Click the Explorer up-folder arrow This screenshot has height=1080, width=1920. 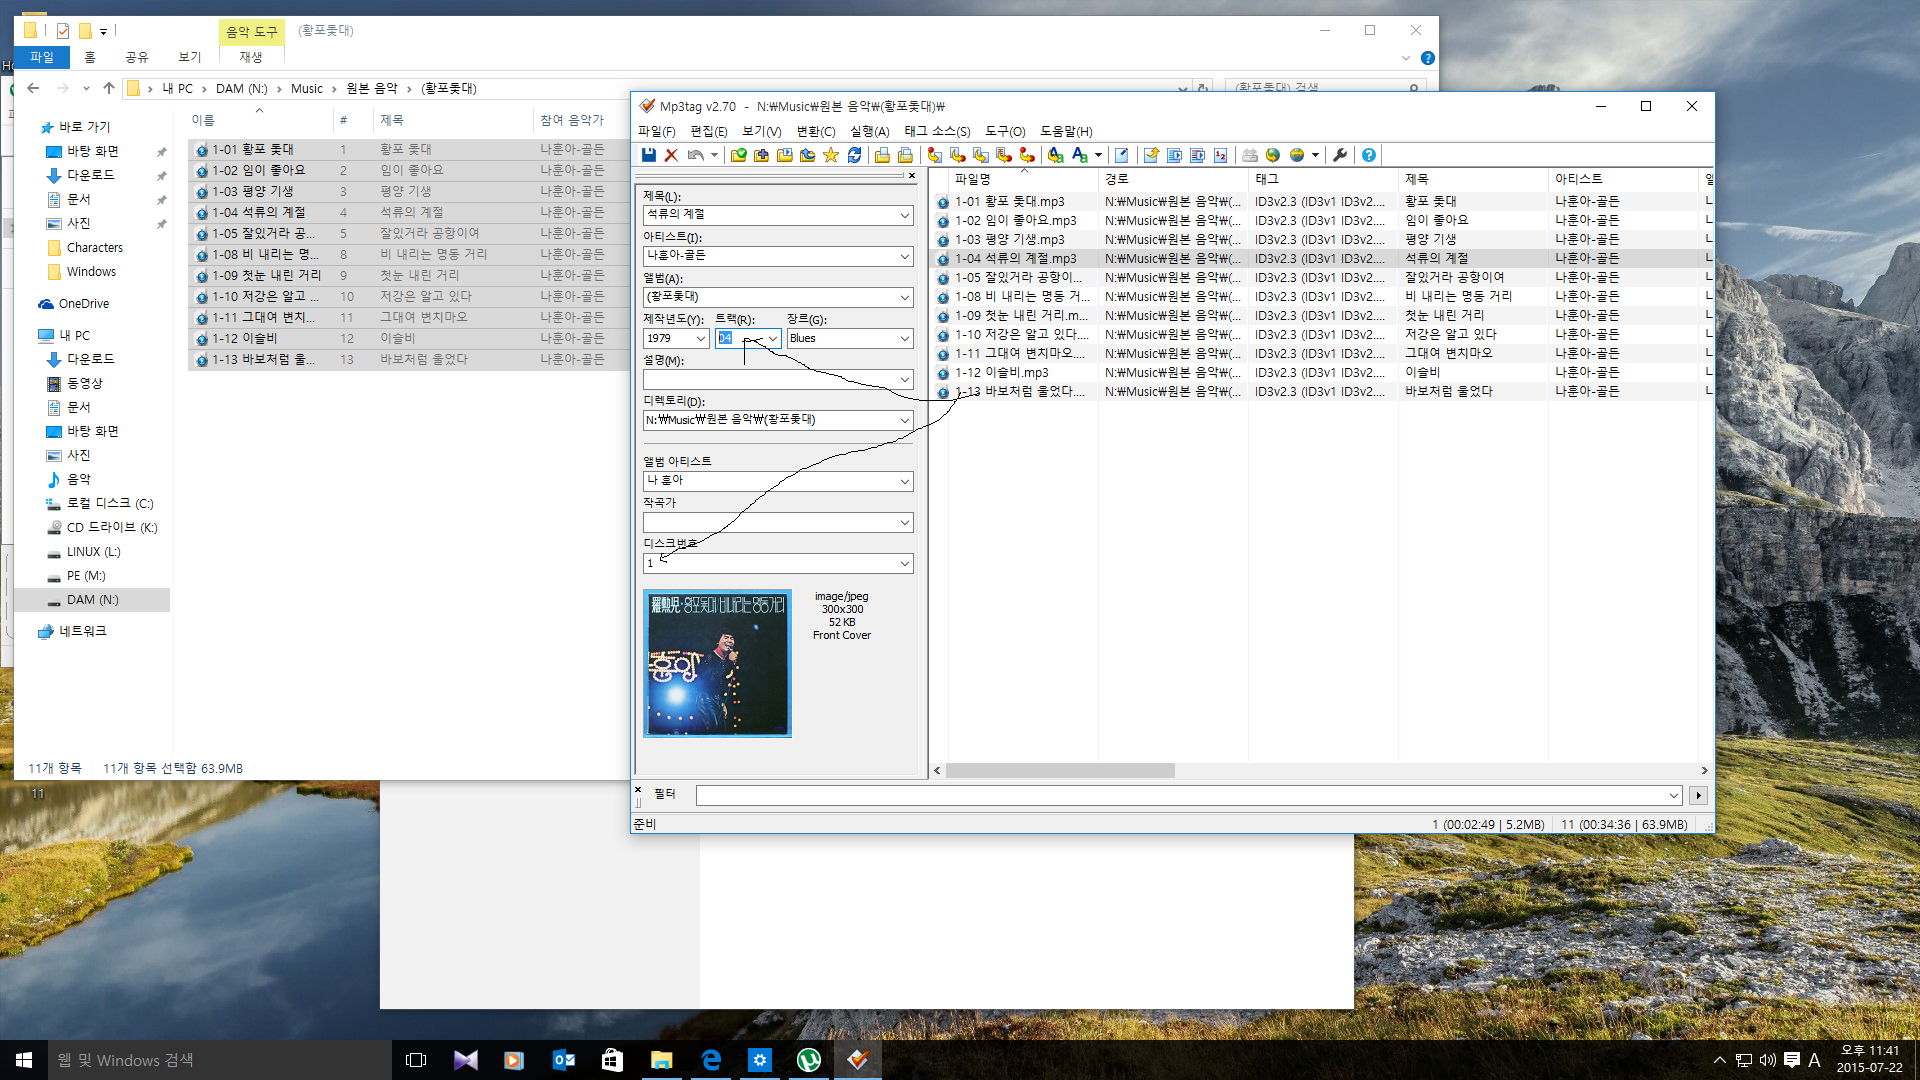pyautogui.click(x=109, y=88)
